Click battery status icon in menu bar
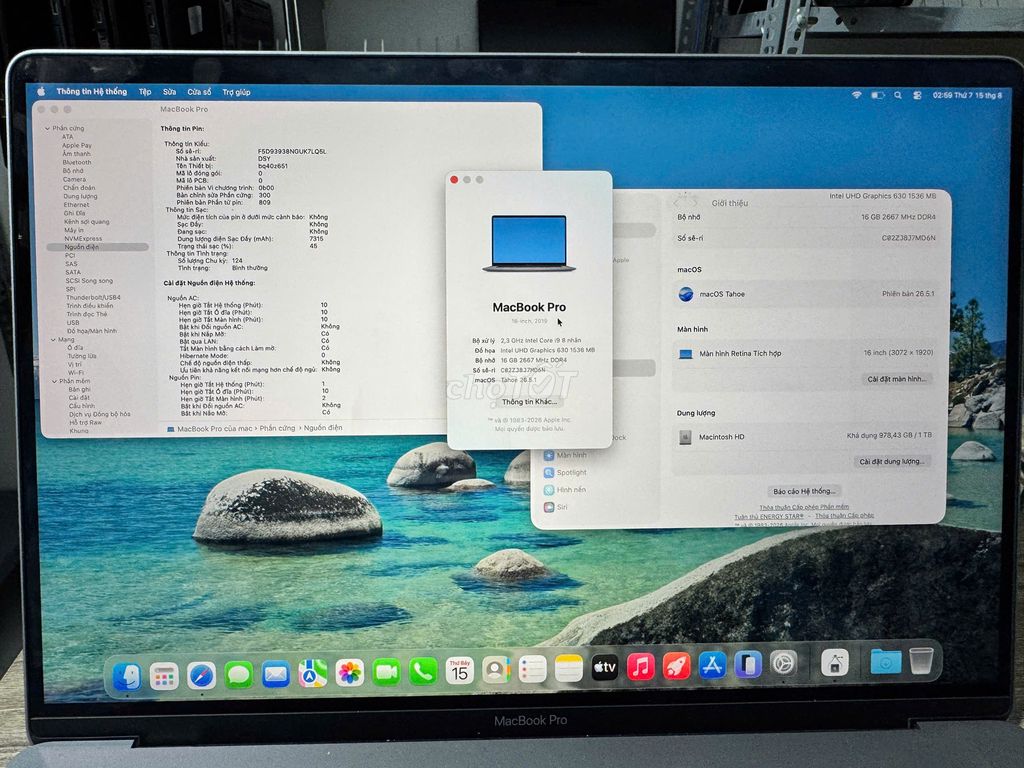1024x768 pixels. (x=878, y=95)
